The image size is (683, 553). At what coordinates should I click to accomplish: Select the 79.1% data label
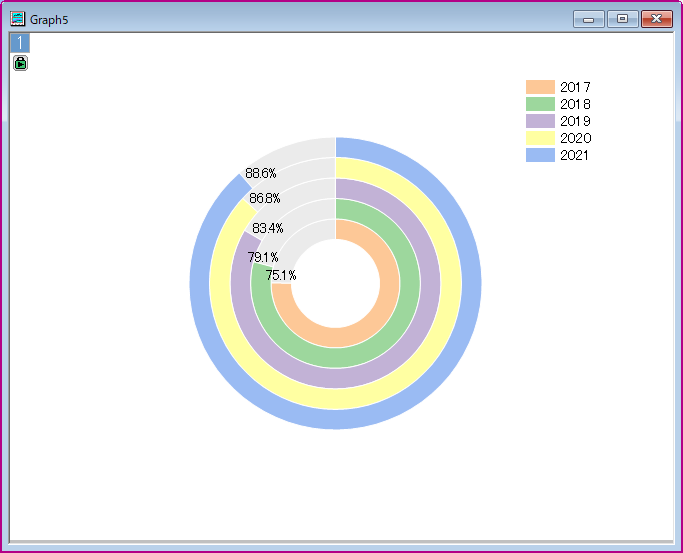click(x=263, y=257)
